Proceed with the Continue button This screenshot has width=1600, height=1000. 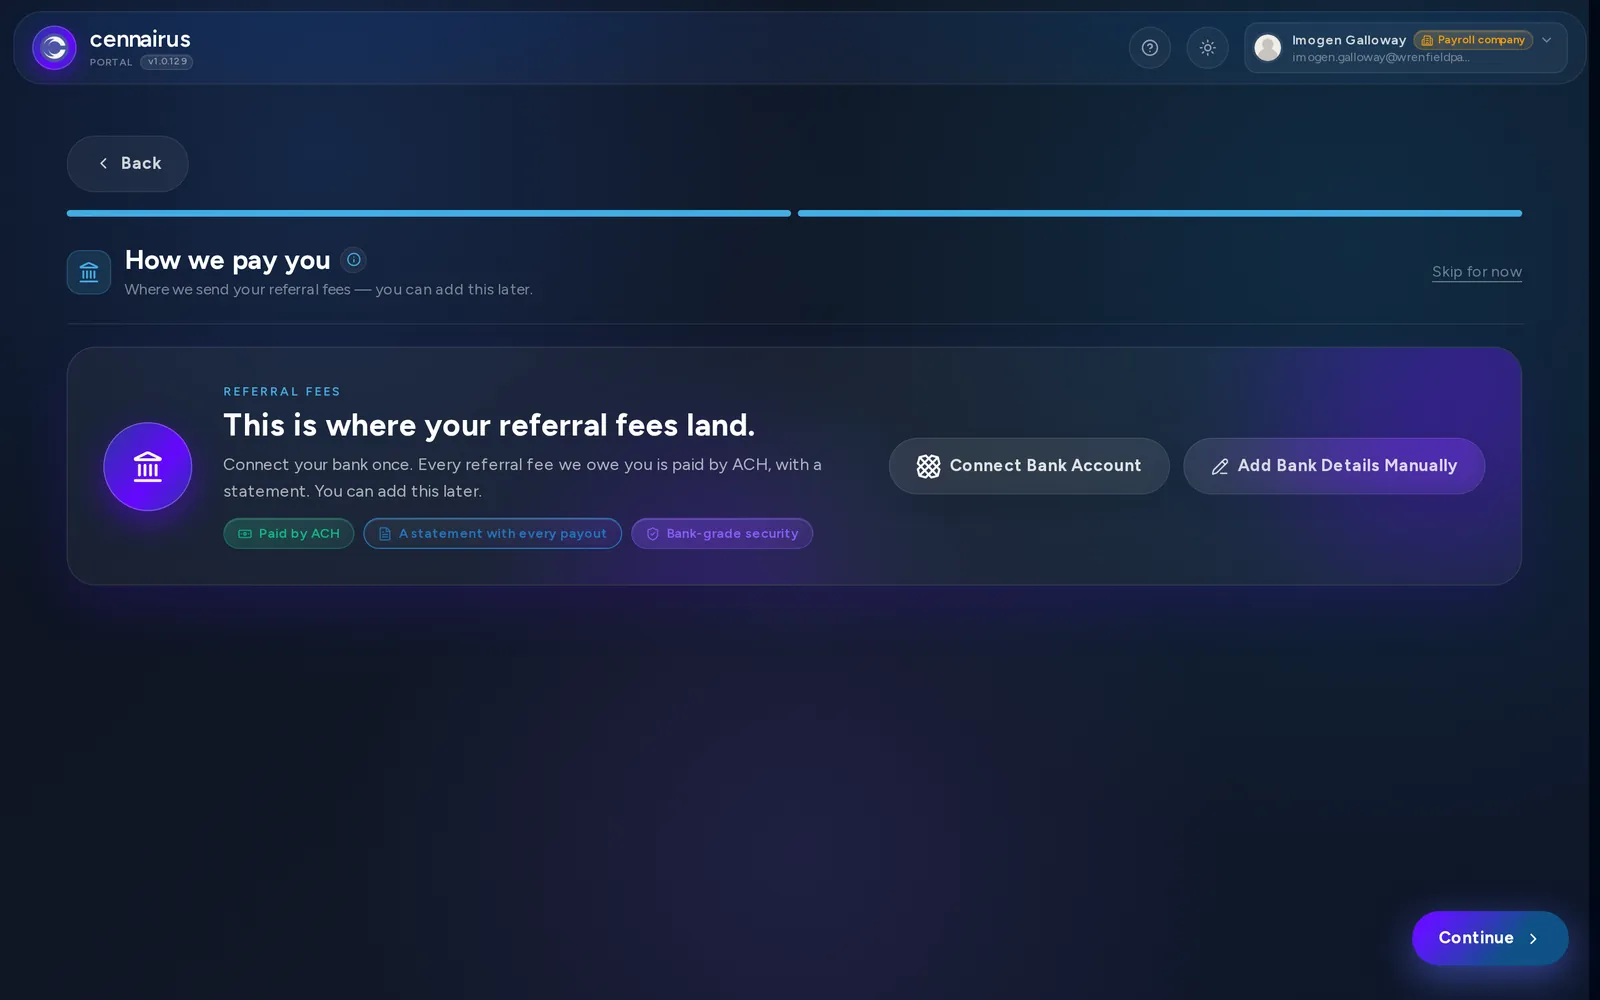click(1490, 938)
